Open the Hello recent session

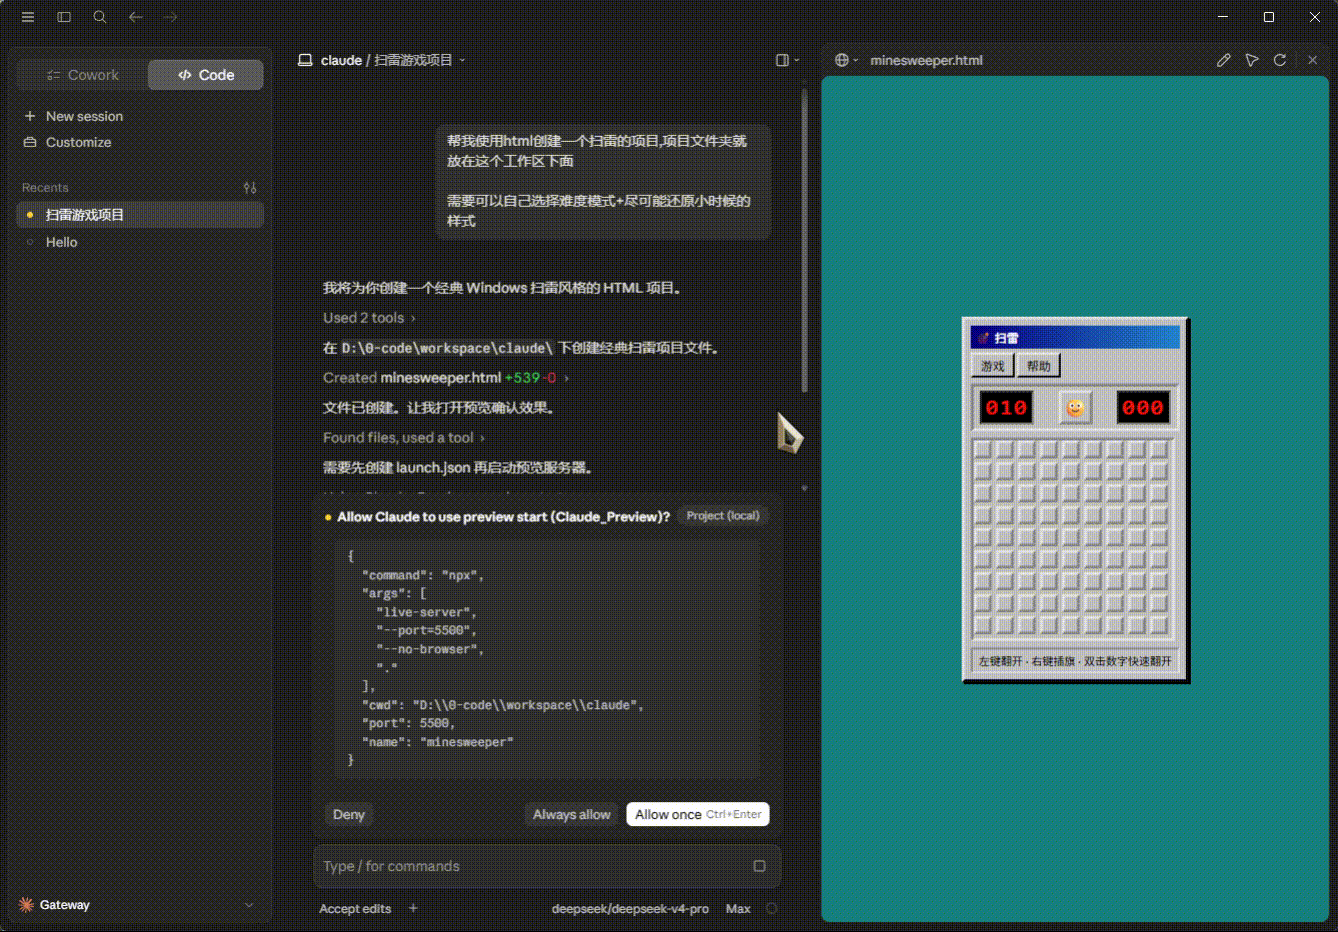click(140, 242)
